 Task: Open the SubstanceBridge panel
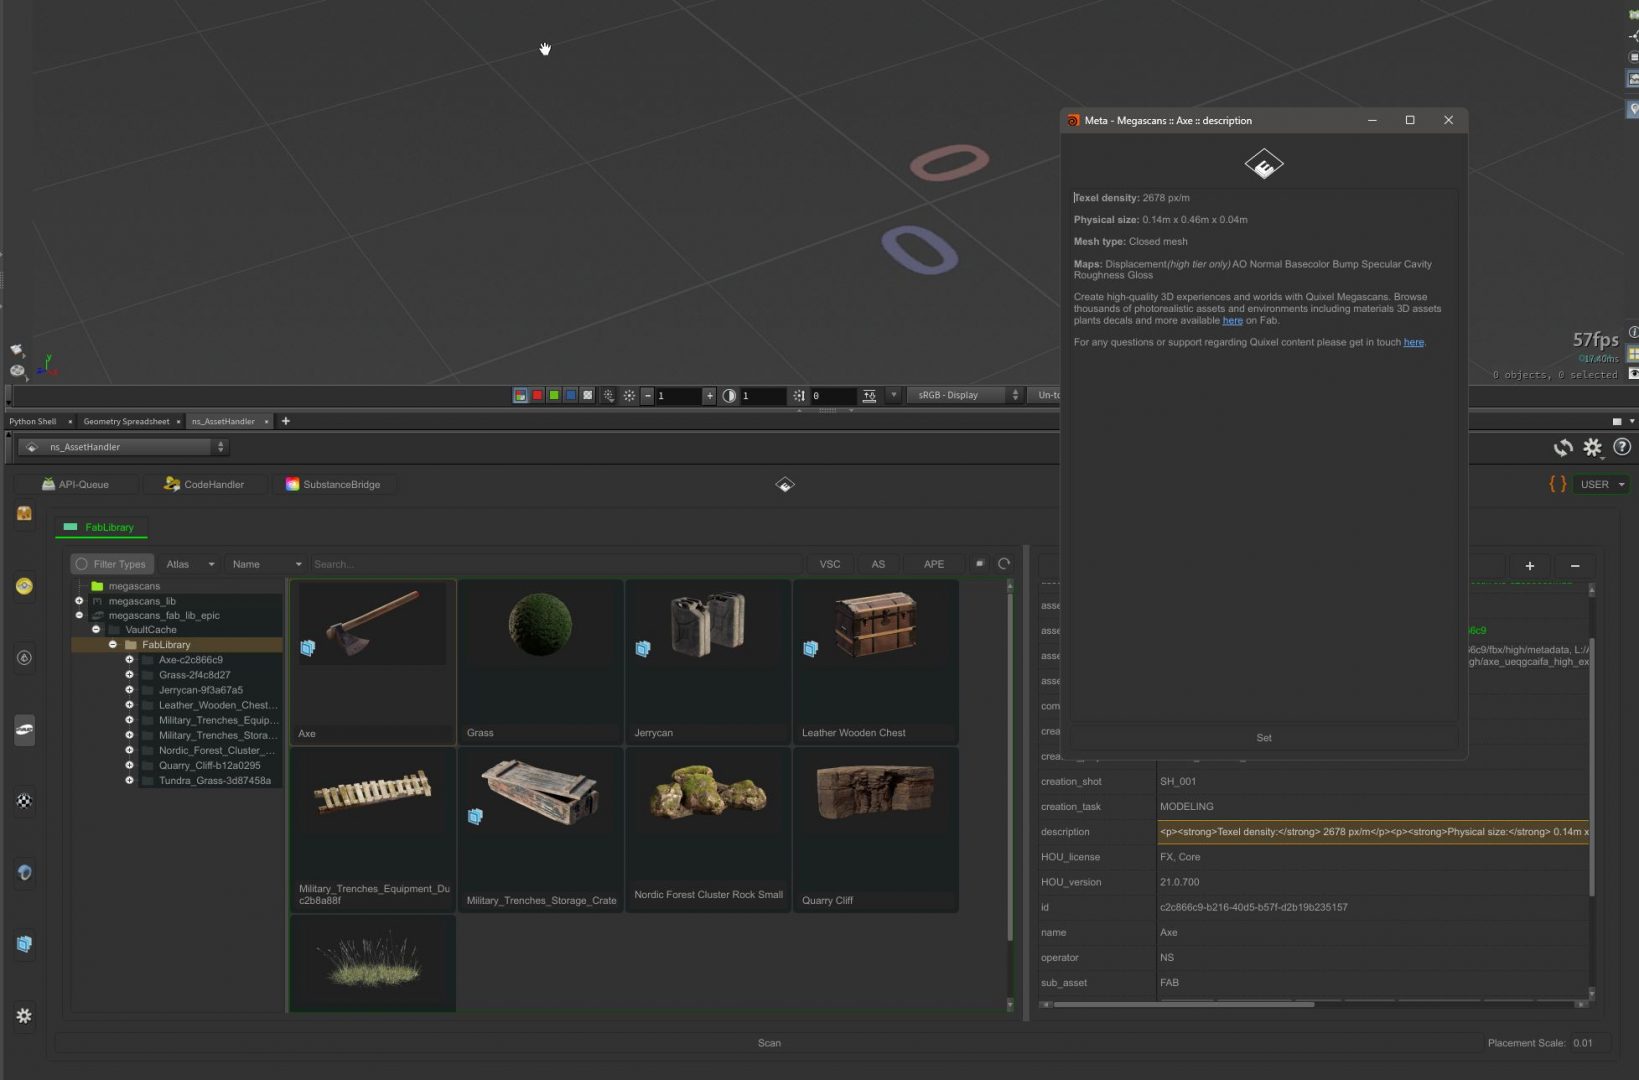click(x=333, y=484)
